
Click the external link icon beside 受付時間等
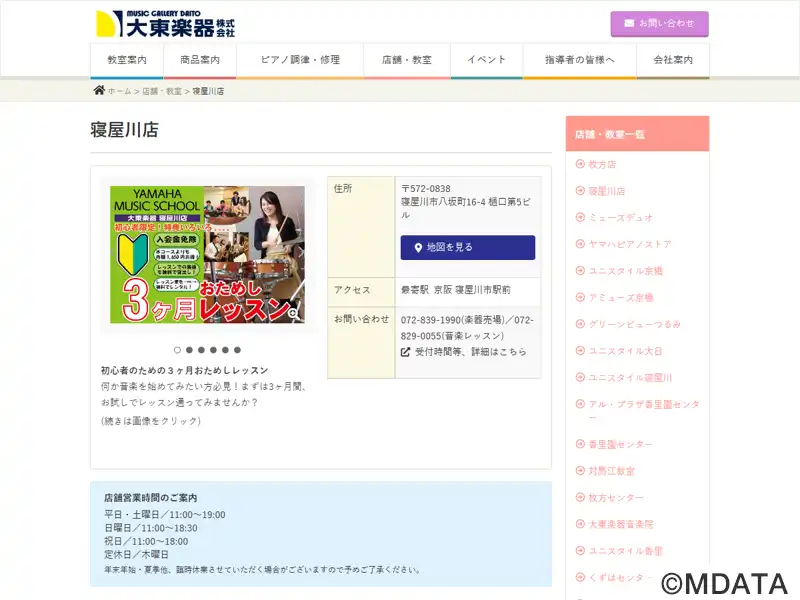(x=406, y=352)
